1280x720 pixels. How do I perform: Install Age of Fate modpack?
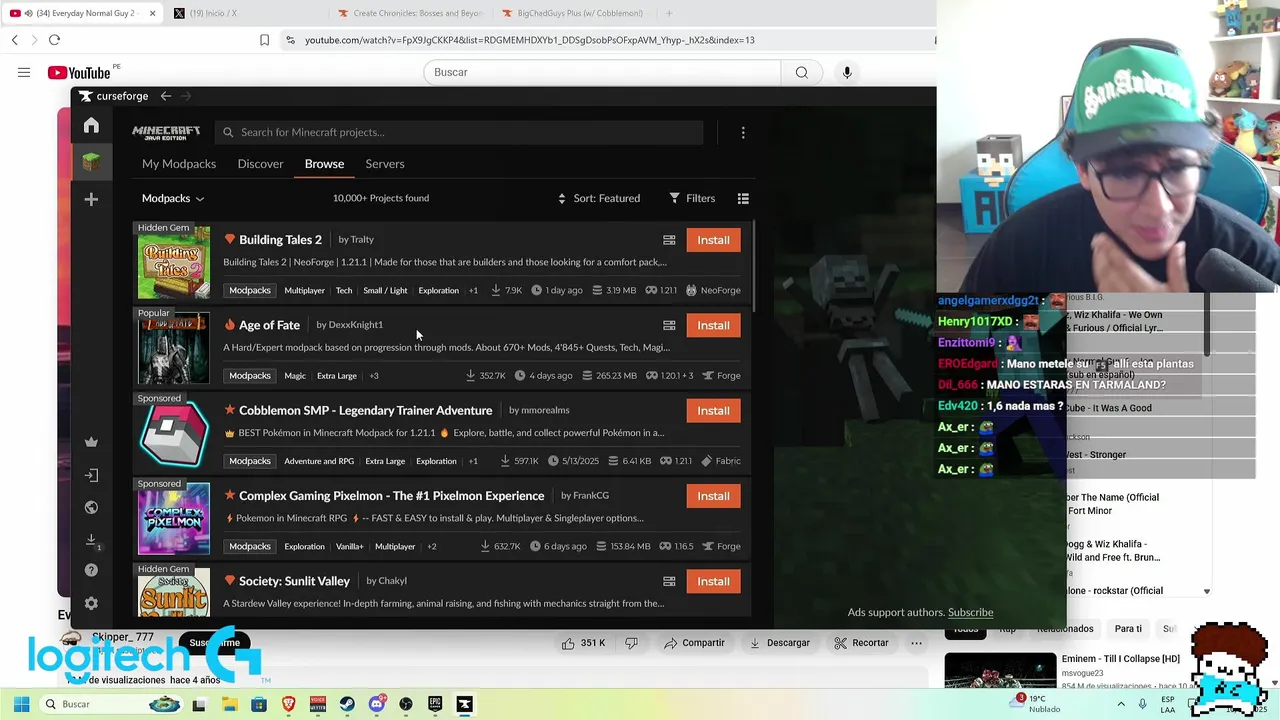pos(713,325)
